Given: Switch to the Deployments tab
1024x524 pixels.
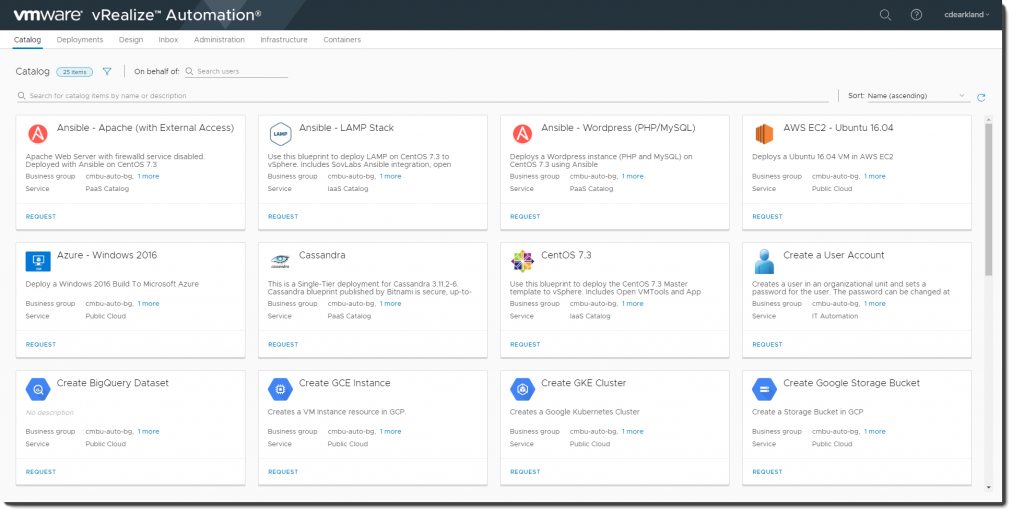Looking at the screenshot, I should [80, 40].
